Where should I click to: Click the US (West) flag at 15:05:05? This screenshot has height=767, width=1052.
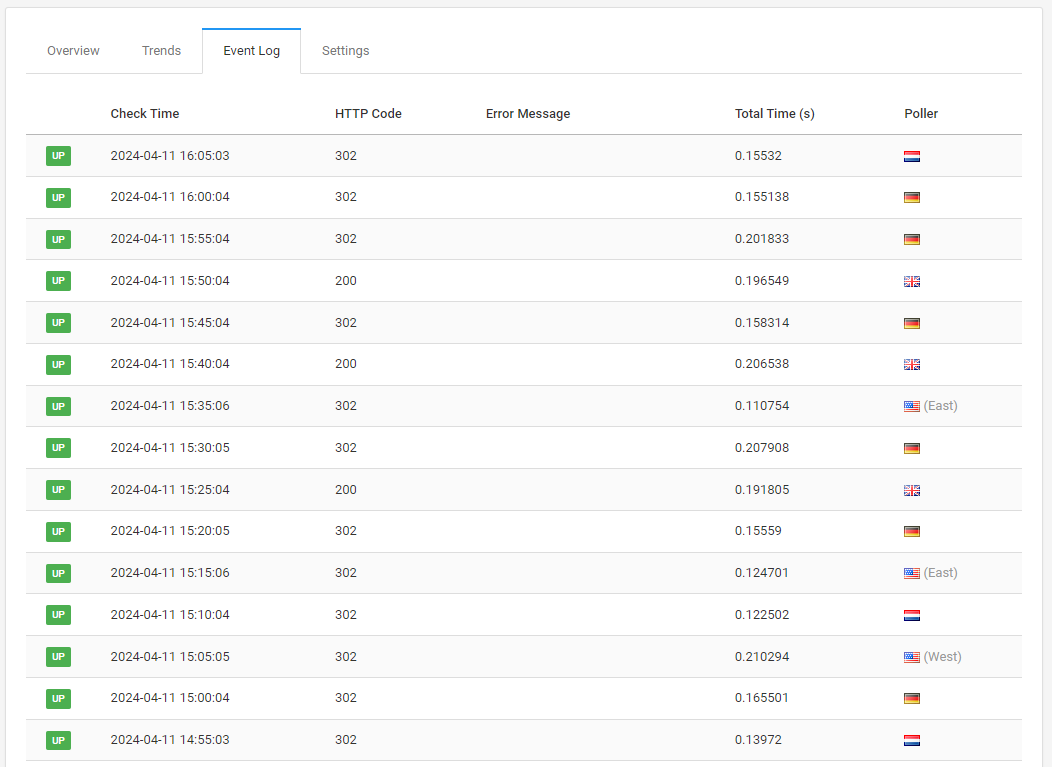click(x=911, y=657)
